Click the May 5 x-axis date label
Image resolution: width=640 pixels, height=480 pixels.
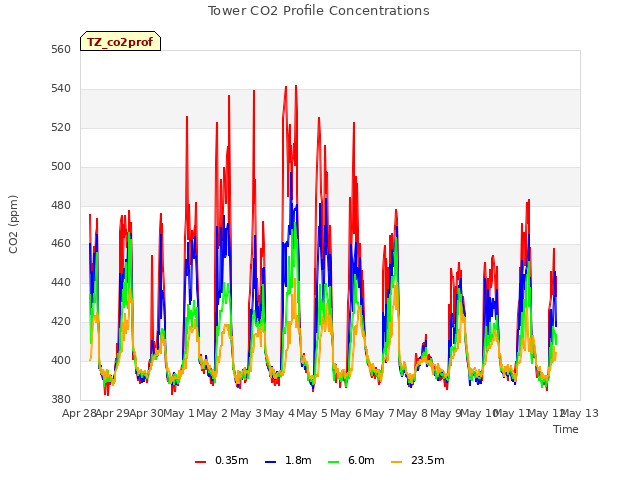tap(312, 413)
